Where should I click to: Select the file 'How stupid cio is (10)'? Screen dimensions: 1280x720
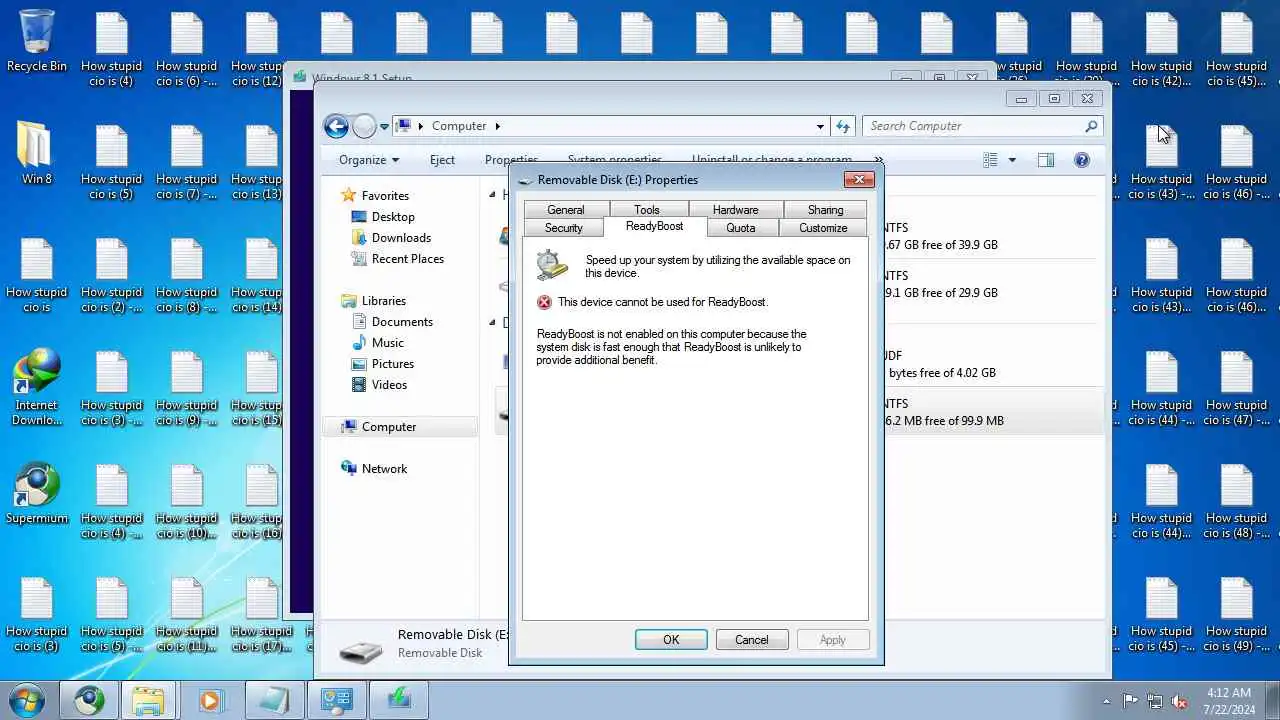[x=187, y=501]
